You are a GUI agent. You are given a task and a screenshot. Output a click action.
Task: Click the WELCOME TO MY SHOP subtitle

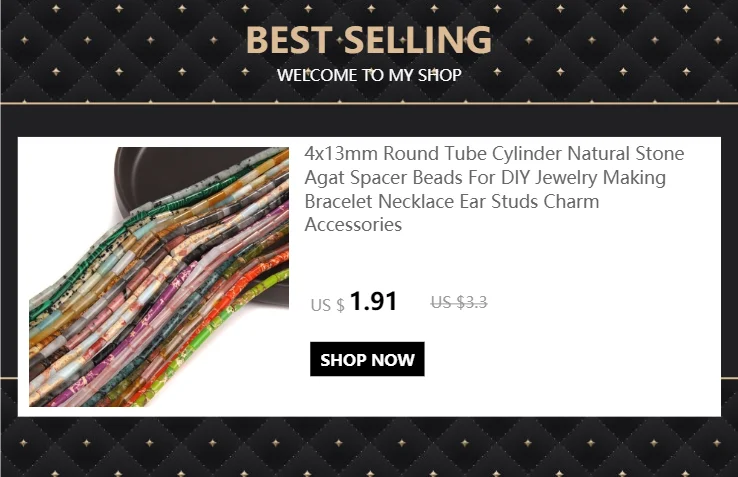369,75
